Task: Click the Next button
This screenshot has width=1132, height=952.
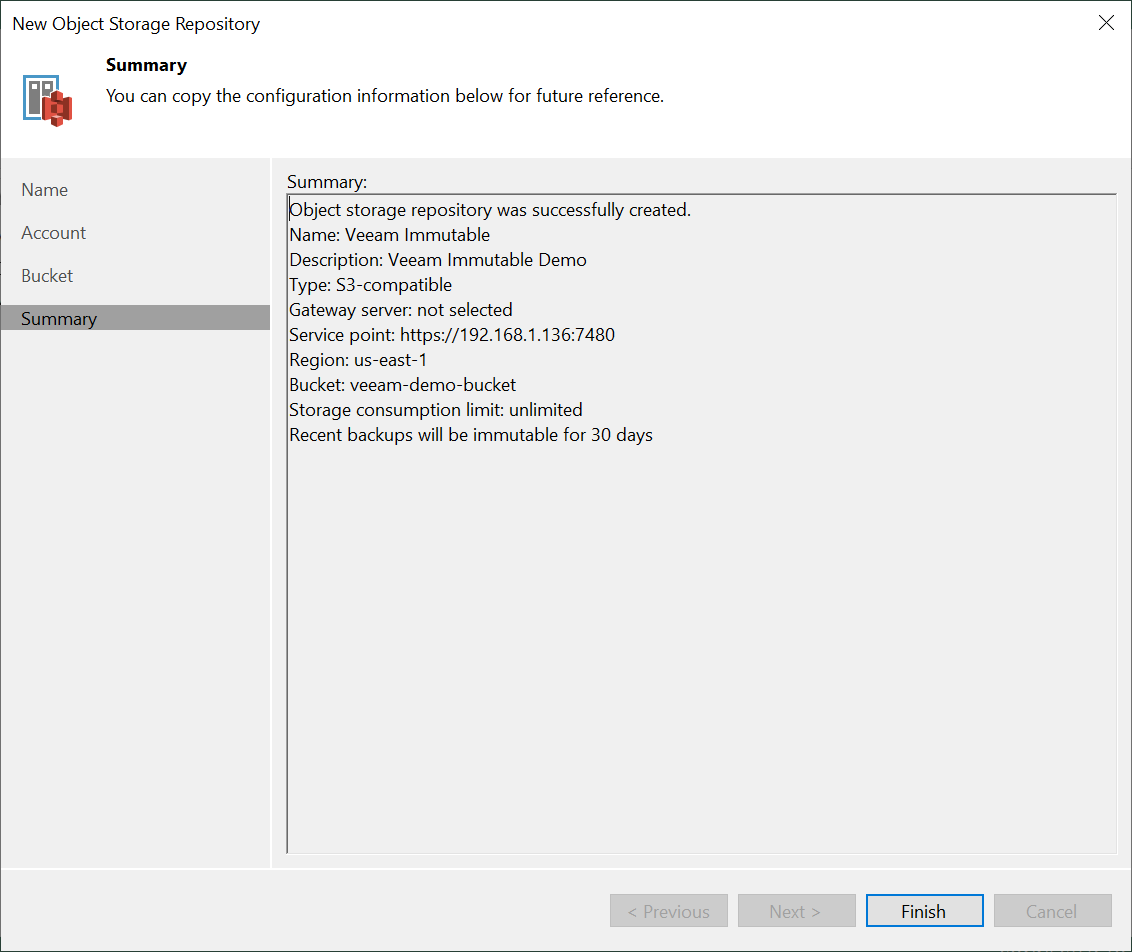Action: pos(796,911)
